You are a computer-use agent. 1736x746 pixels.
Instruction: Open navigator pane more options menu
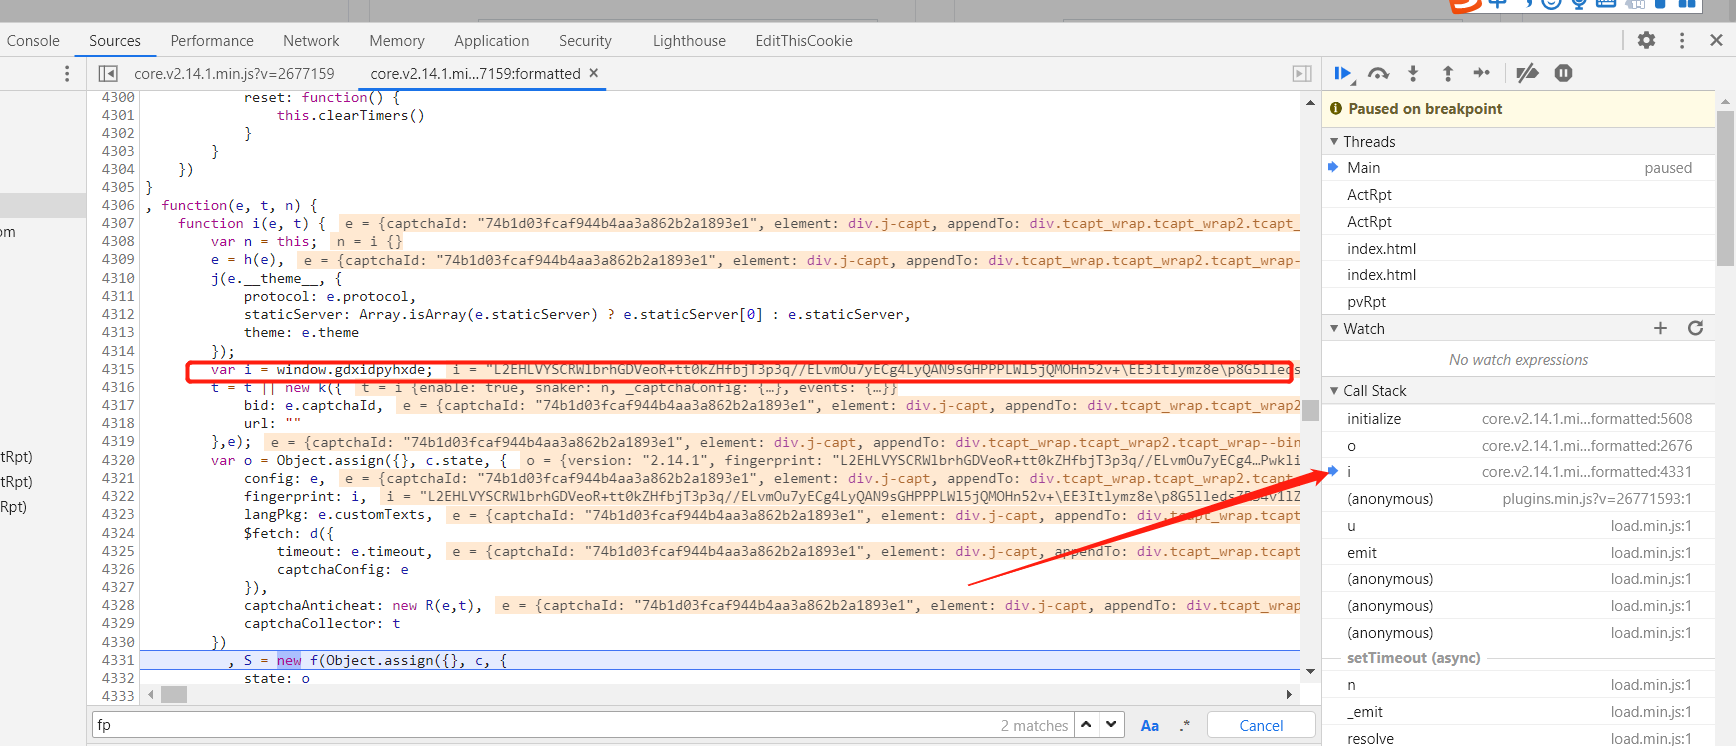point(67,73)
